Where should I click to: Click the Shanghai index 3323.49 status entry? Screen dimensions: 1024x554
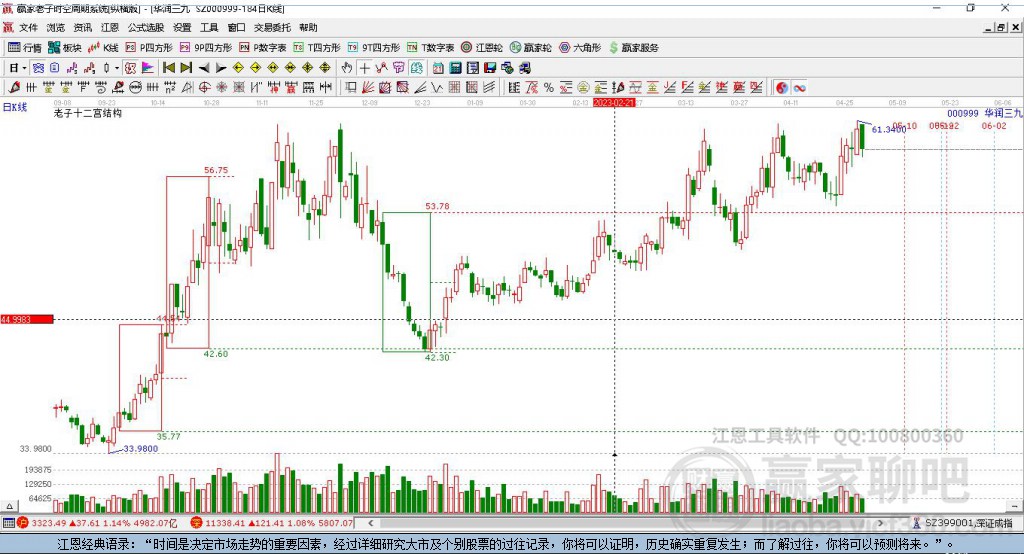pos(97,523)
